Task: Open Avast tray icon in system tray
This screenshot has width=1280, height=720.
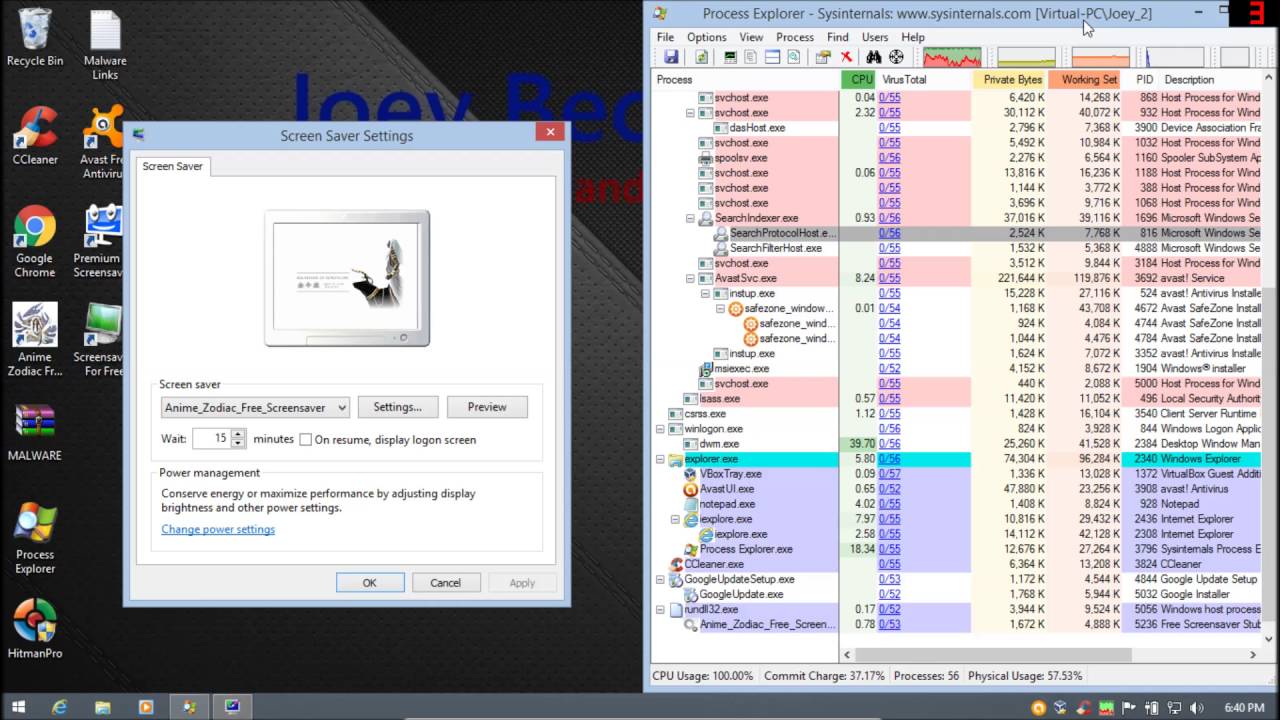Action: click(x=1039, y=707)
